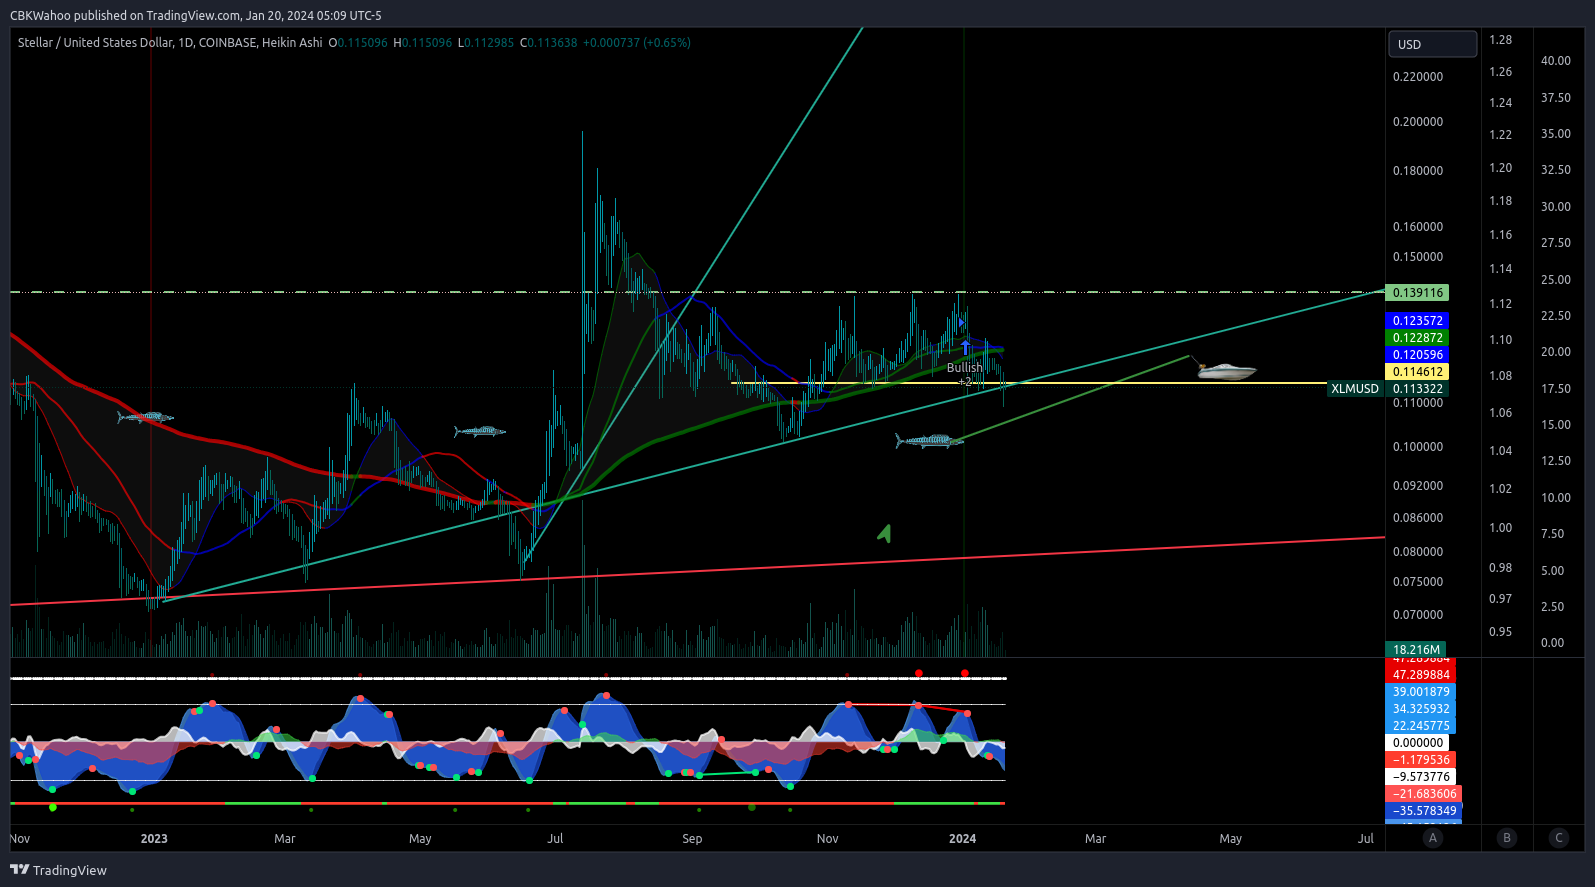Click the 40.00 tick on the rightmost scale

point(1555,61)
